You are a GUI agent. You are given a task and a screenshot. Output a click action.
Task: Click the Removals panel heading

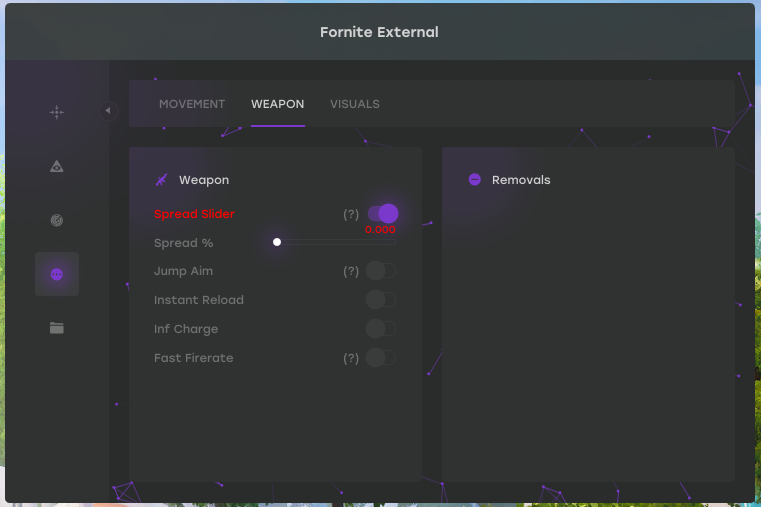(x=521, y=180)
